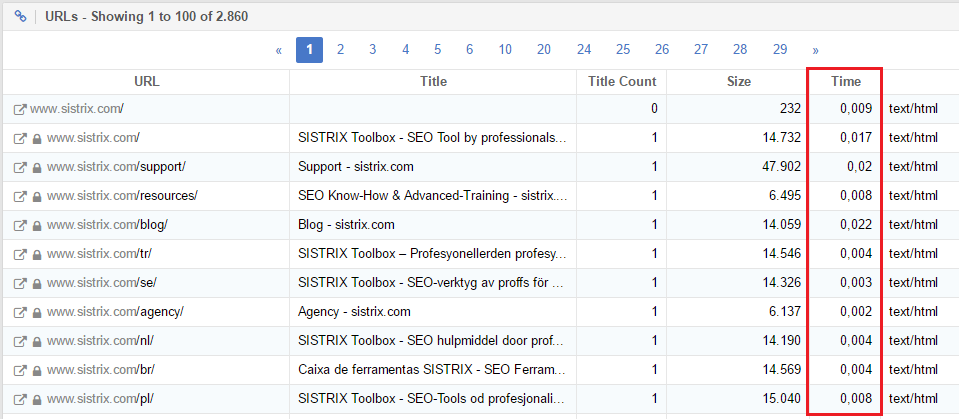Jump to page 29

pos(780,50)
